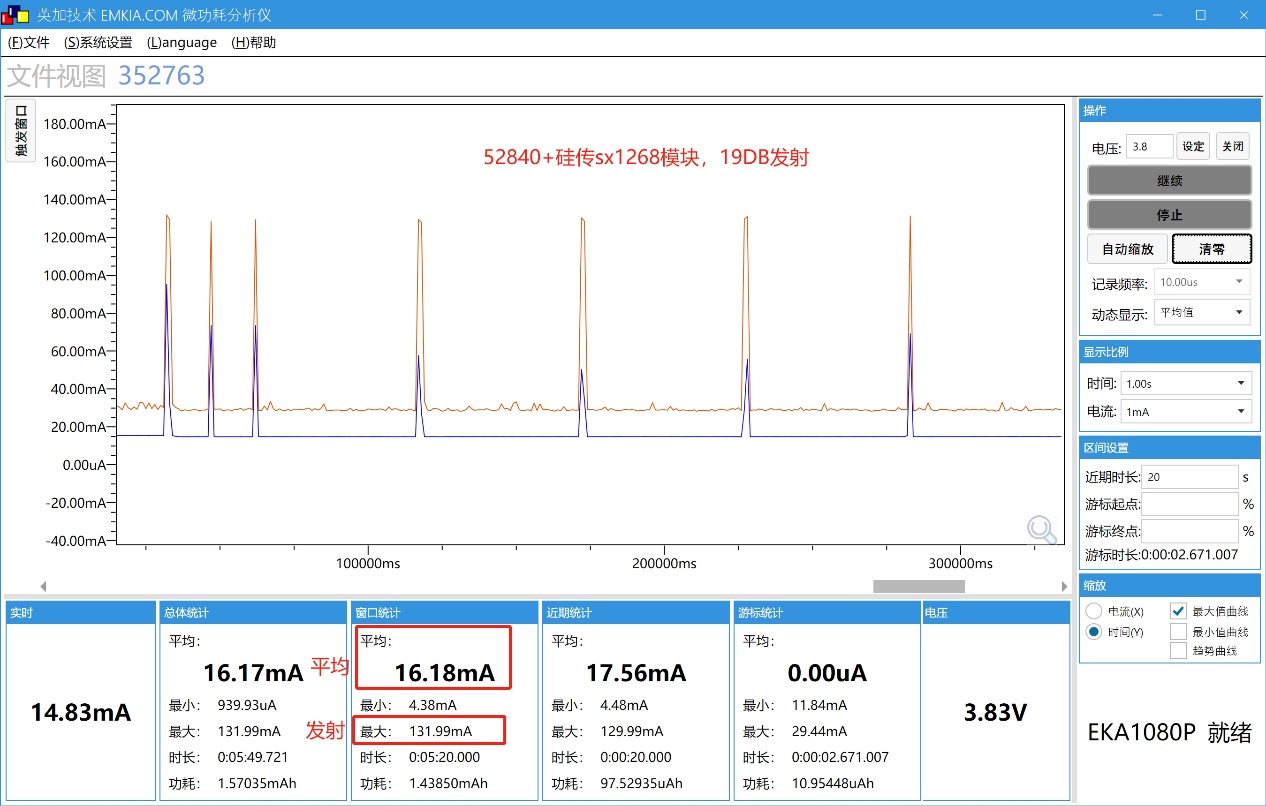This screenshot has height=806, width=1266.
Task: Select the 触发窗口 trigger window side tab
Action: [x=20, y=131]
